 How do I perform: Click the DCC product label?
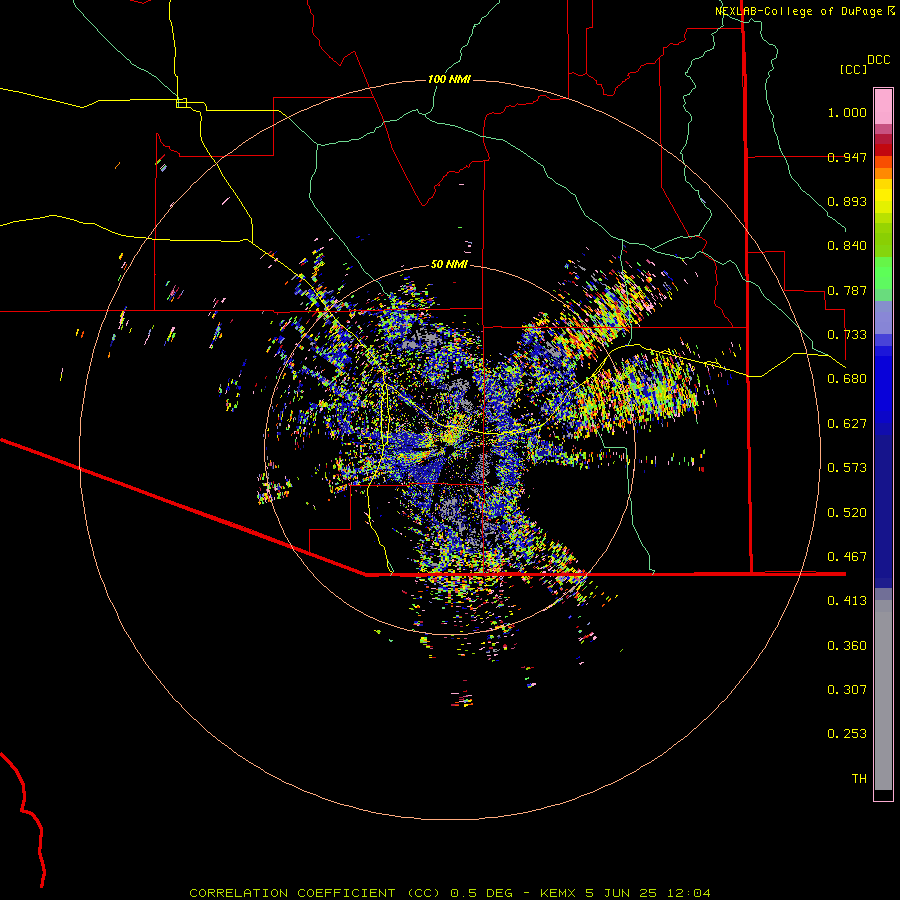[878, 60]
